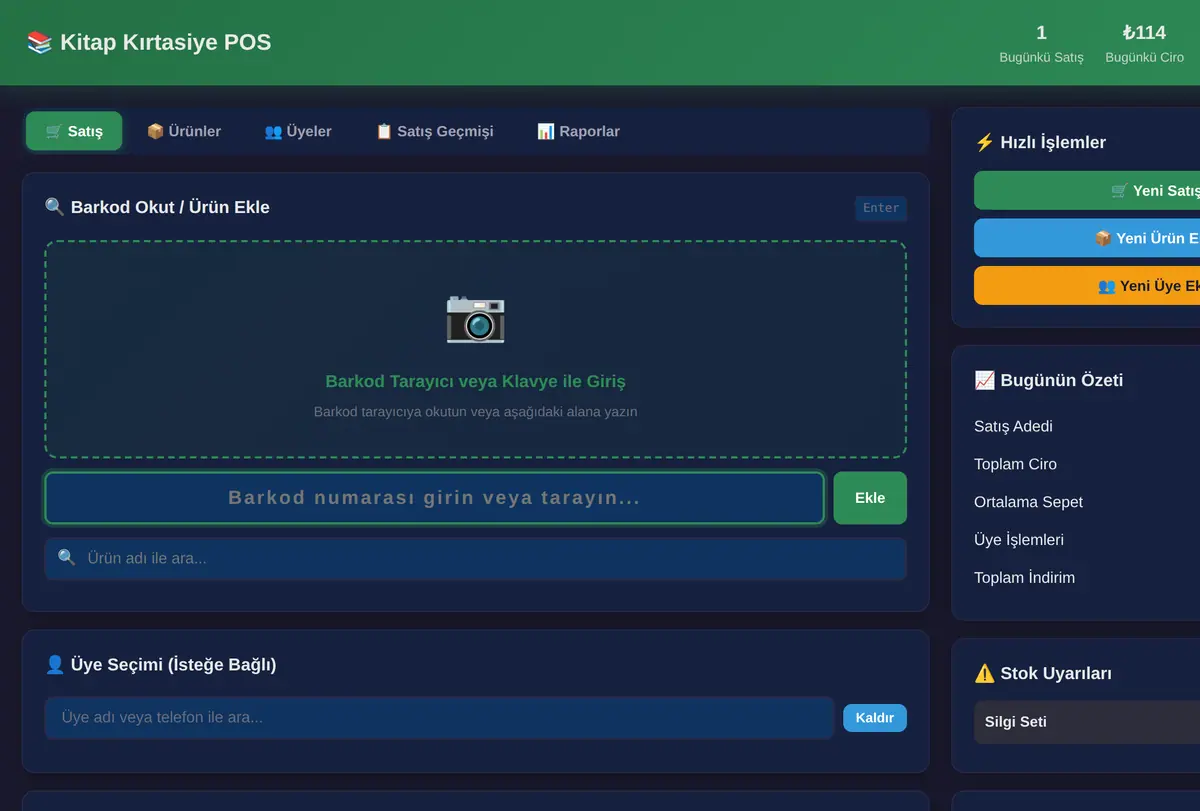Screen dimensions: 1200x811
Task: Click the member name or phone search field
Action: (x=439, y=718)
